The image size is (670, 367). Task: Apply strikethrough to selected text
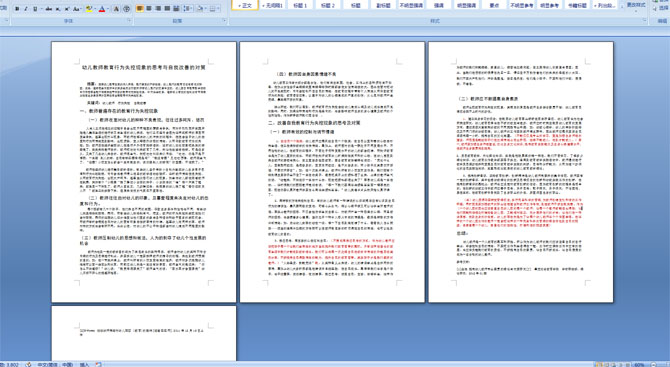click(x=49, y=9)
